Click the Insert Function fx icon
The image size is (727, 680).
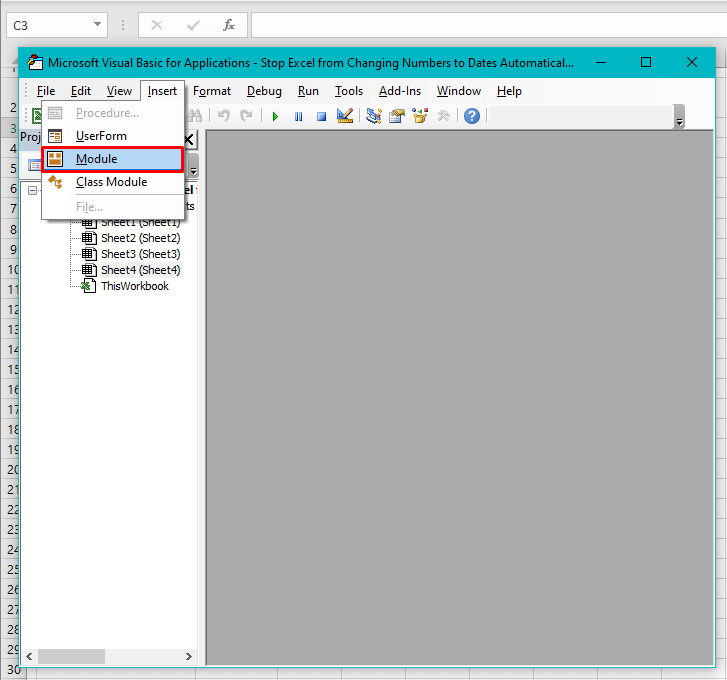click(229, 25)
